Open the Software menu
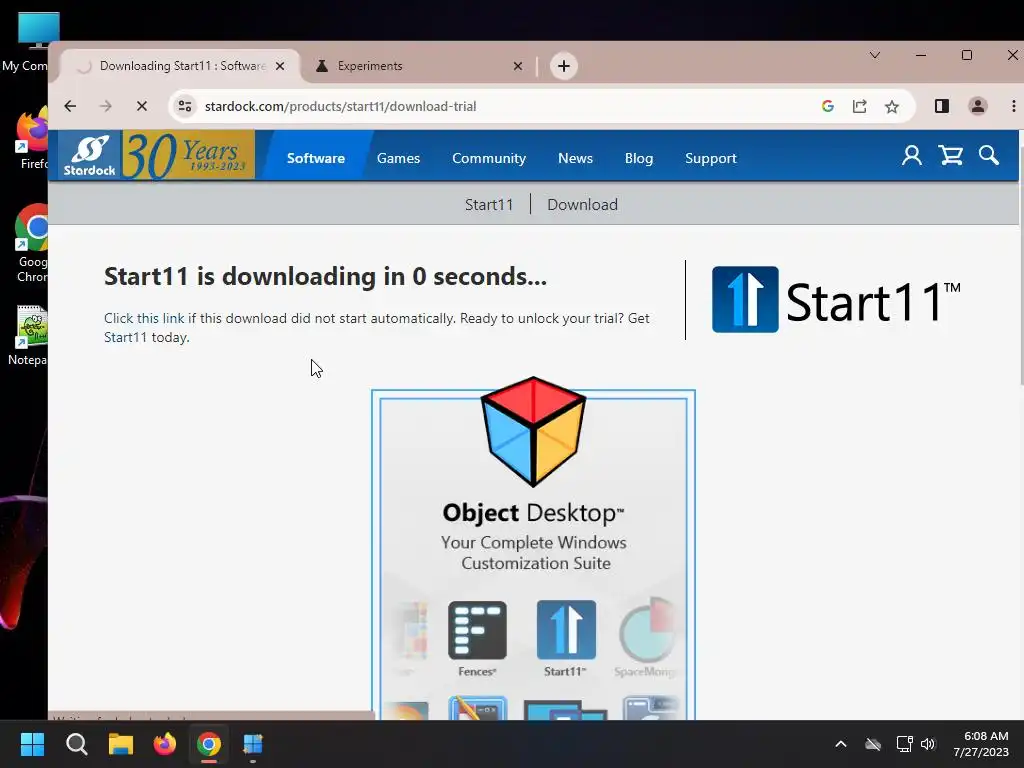Screen dimensions: 1024x768 pyautogui.click(x=315, y=158)
